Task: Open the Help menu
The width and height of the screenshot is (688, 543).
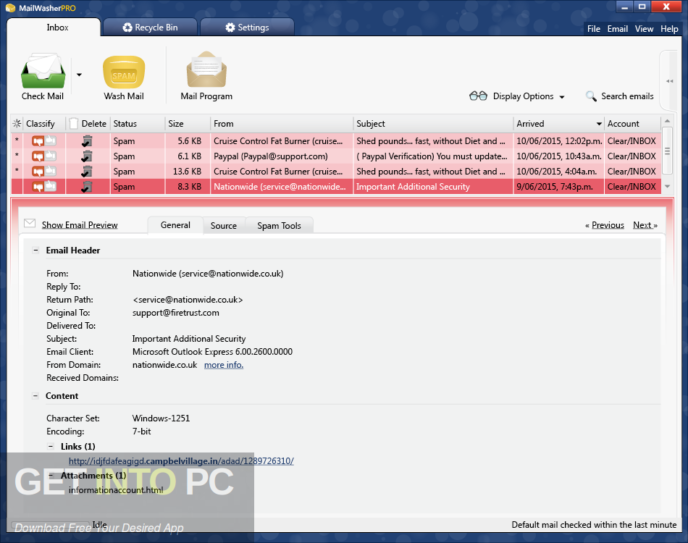Action: (x=669, y=29)
